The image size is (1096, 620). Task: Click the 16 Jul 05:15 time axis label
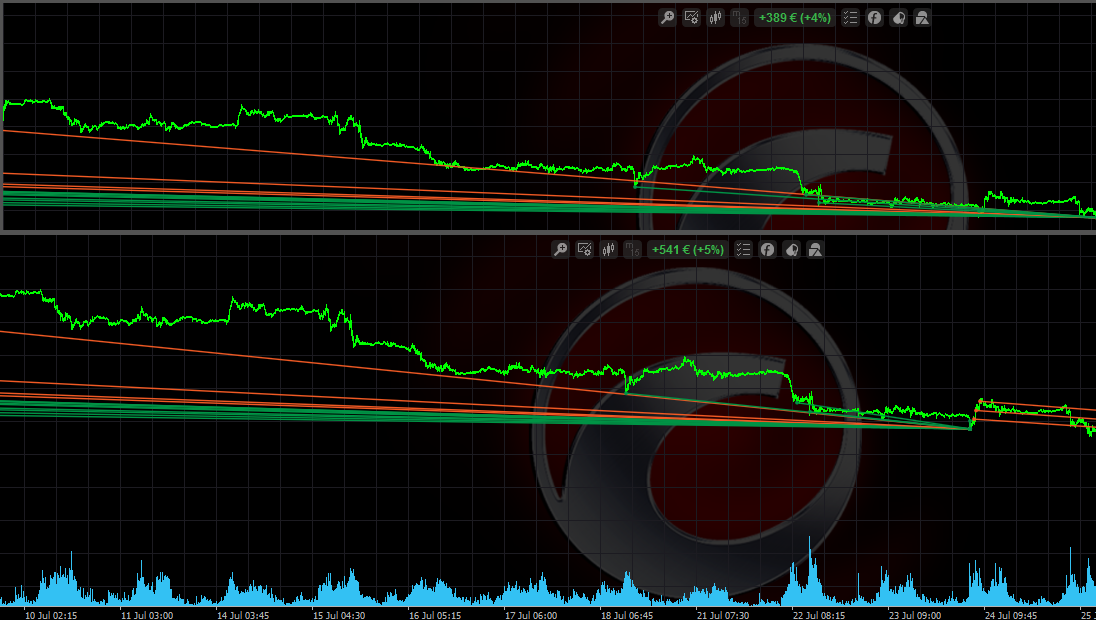435,614
